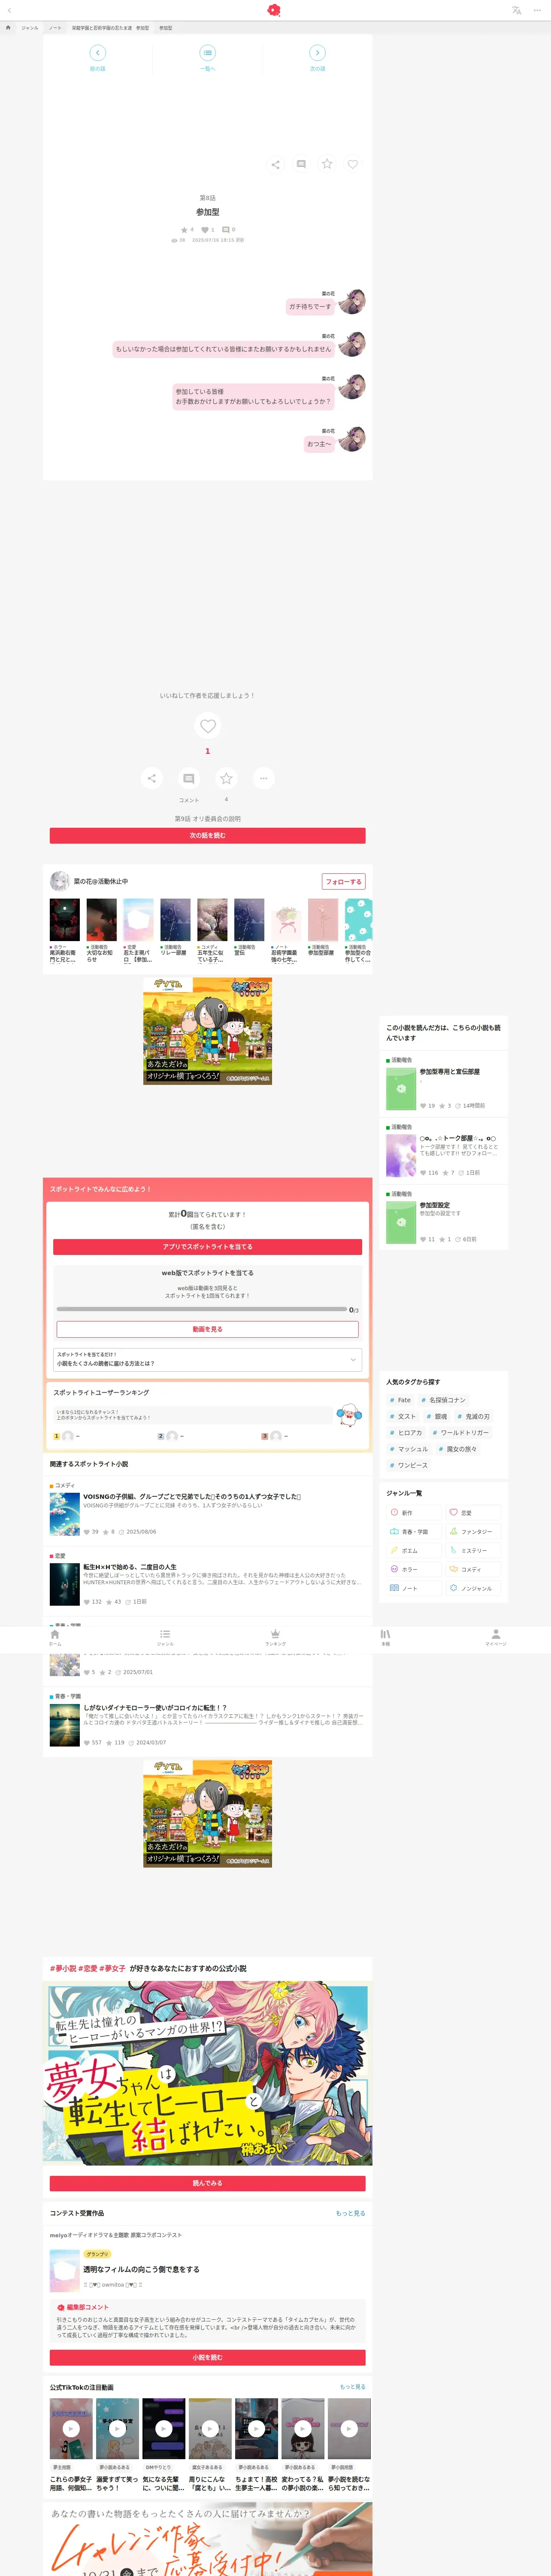Like the story with the large heart

[208, 726]
